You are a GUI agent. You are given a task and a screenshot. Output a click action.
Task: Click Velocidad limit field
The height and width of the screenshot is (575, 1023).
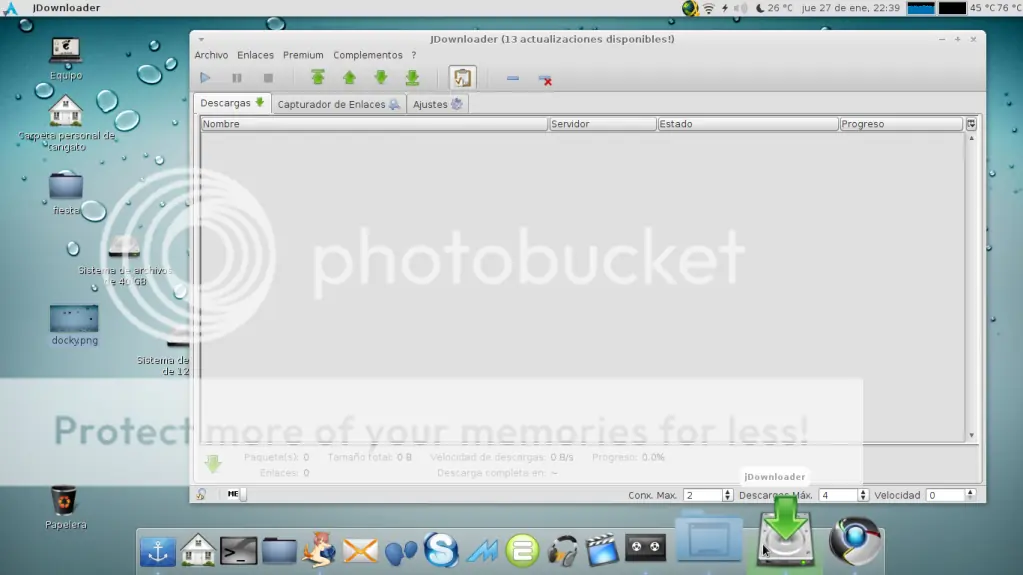tap(945, 495)
